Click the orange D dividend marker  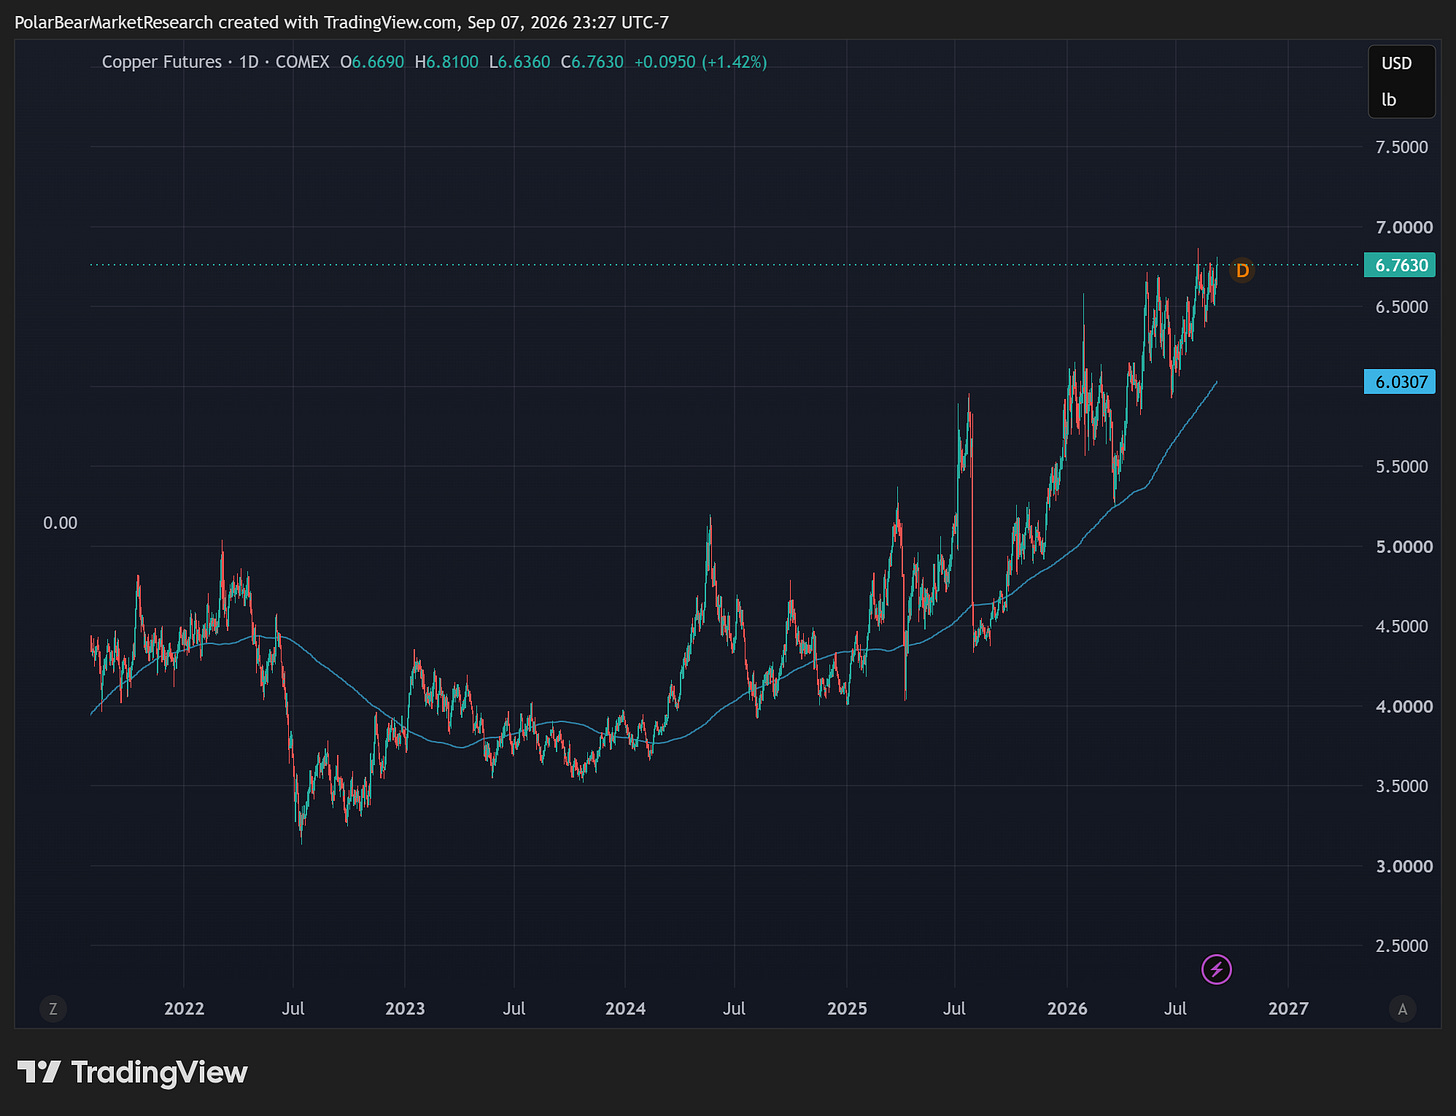(x=1242, y=270)
